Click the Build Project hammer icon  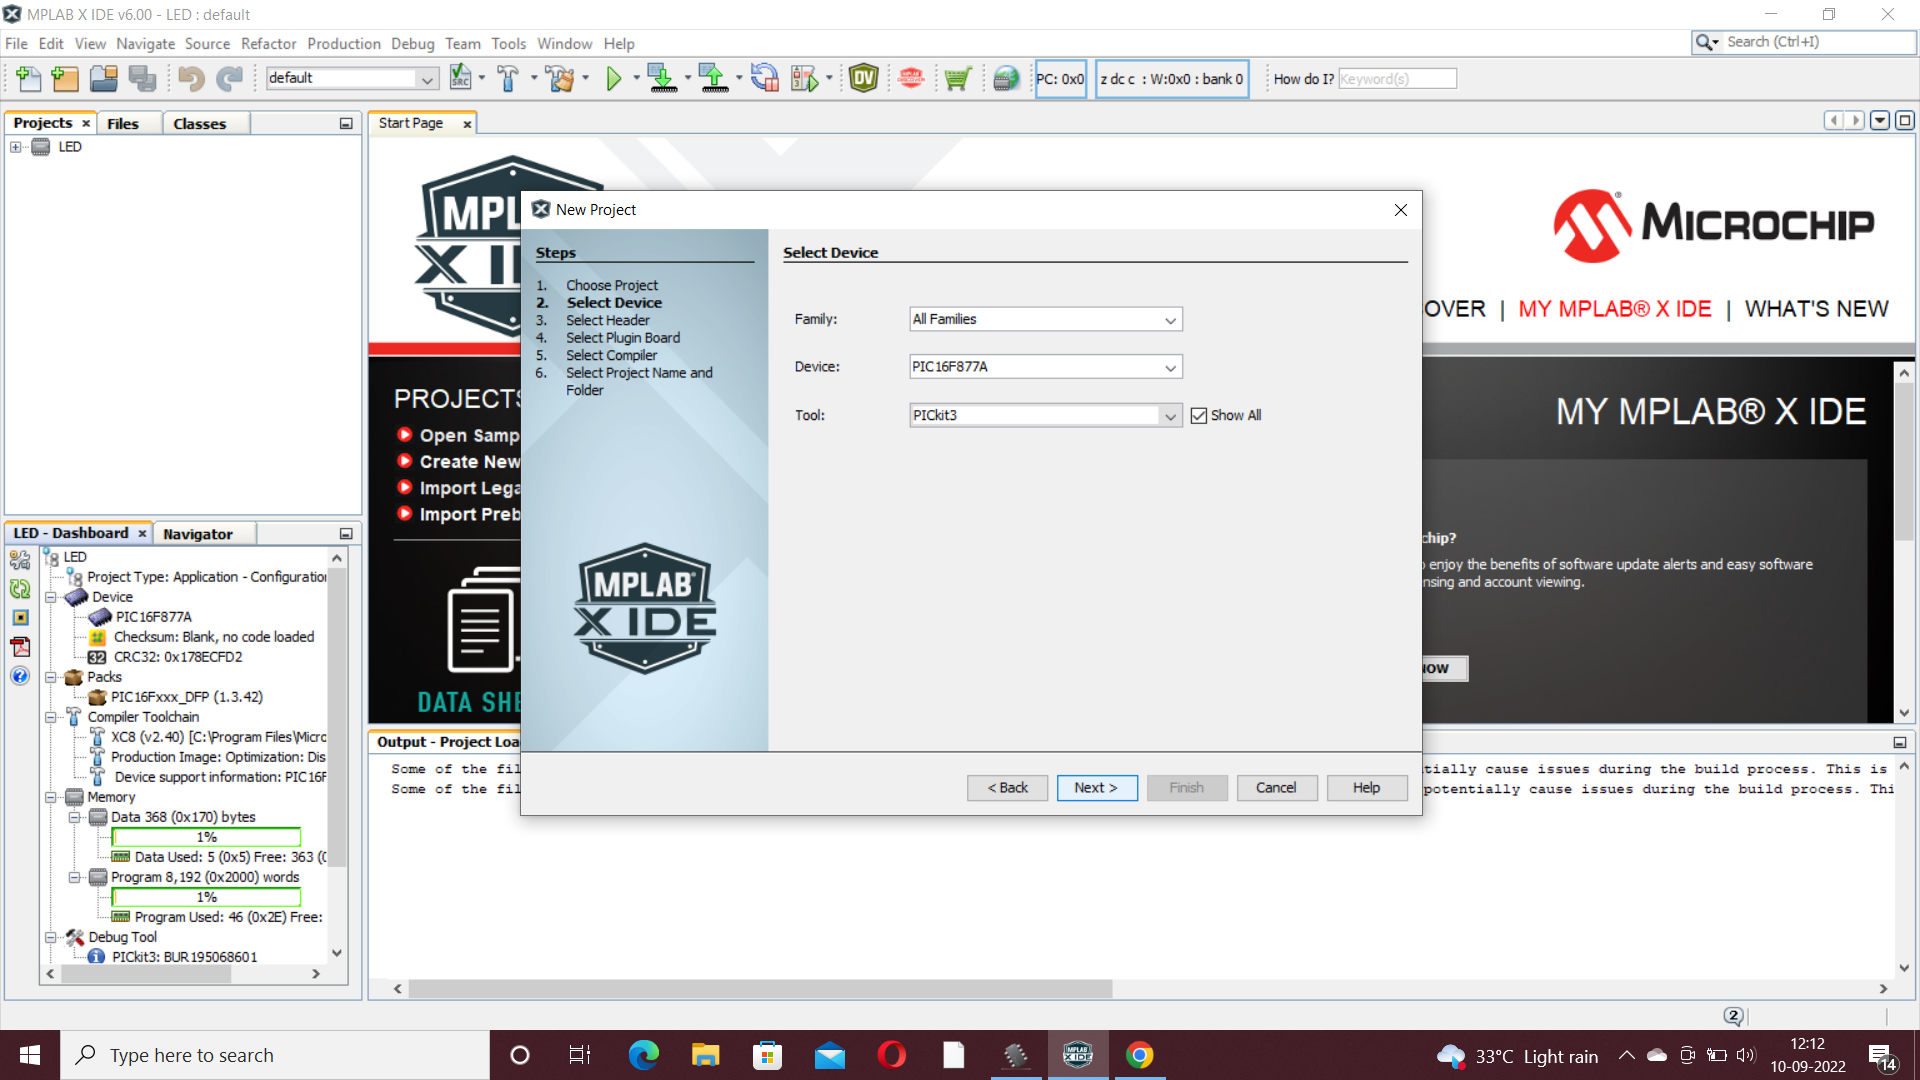(508, 79)
